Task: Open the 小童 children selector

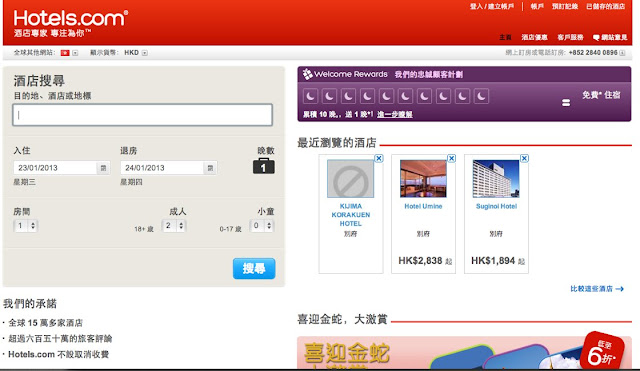Action: (x=262, y=225)
